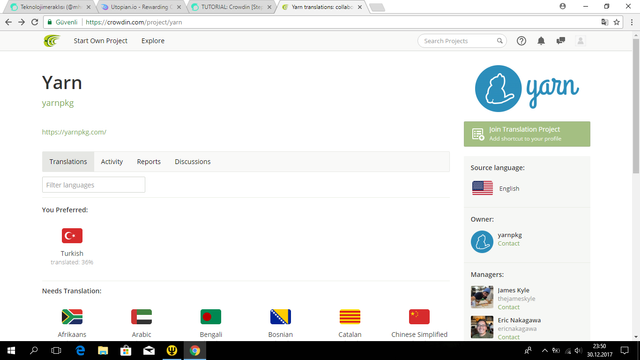This screenshot has width=640, height=360.
Task: Open a new browser tab
Action: point(377,7)
